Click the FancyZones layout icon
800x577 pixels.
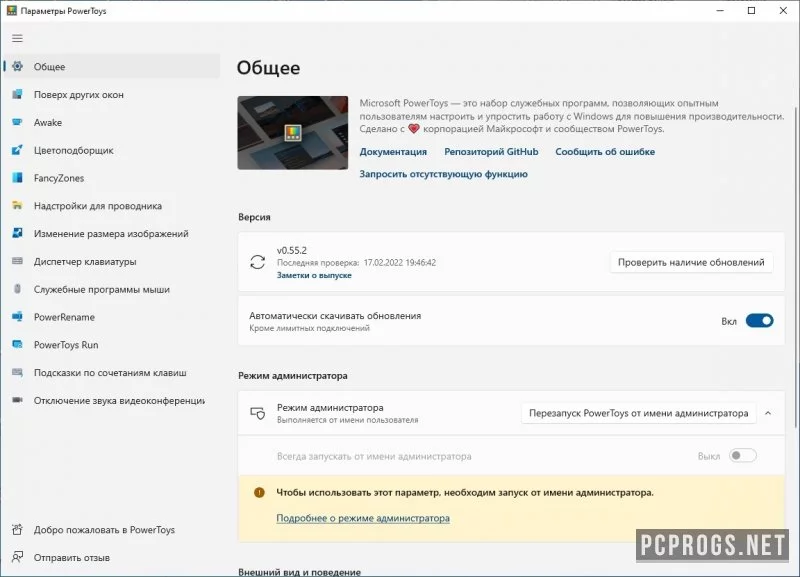click(17, 178)
